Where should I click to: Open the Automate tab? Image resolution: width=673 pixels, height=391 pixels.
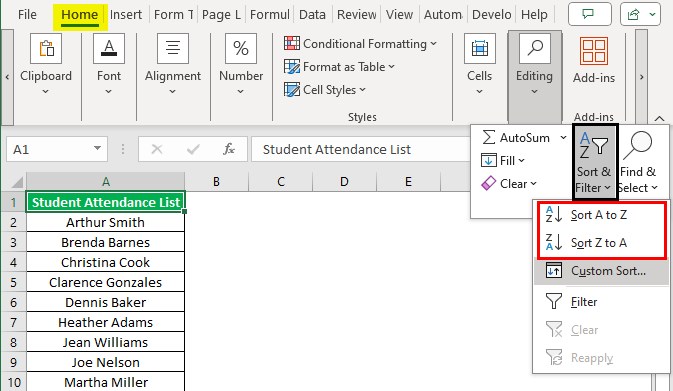[443, 15]
